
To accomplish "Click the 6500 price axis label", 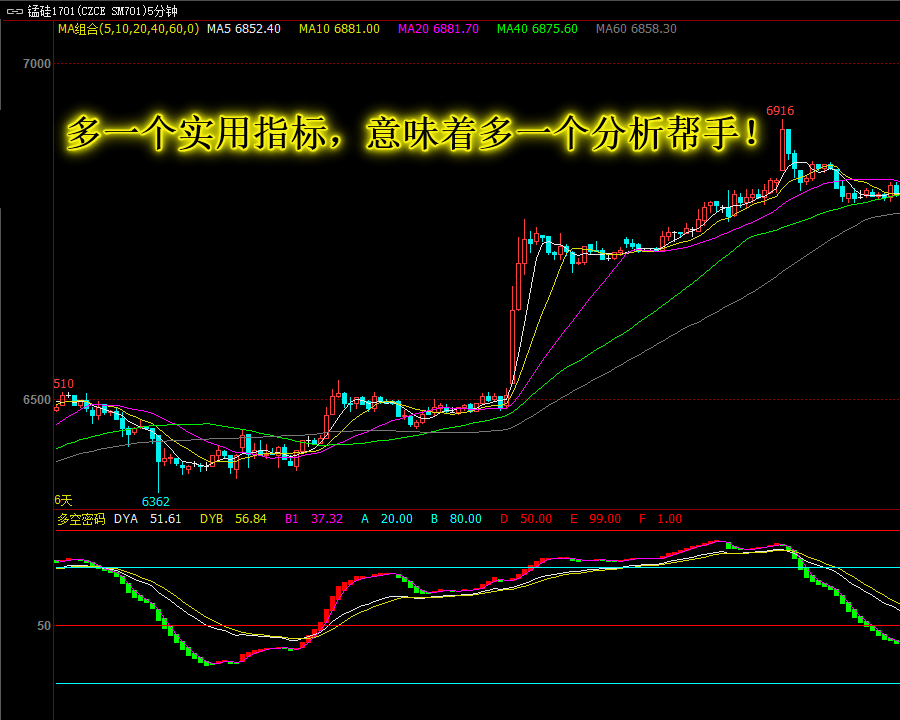I will point(37,400).
